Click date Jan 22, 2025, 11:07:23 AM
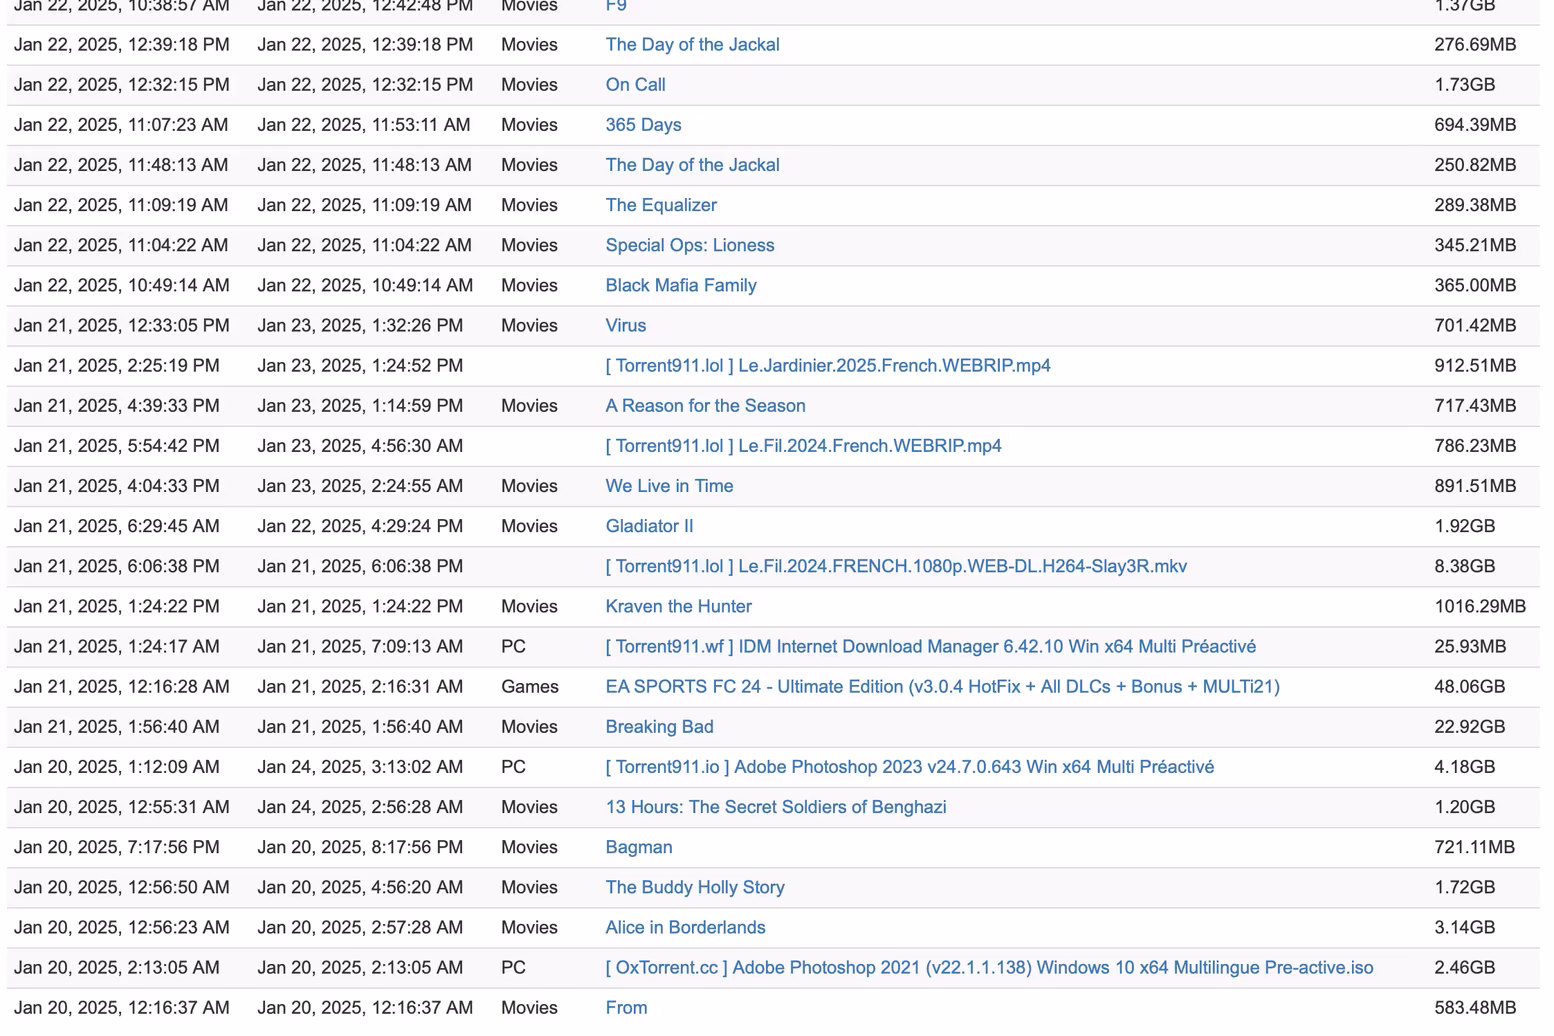 pos(120,125)
